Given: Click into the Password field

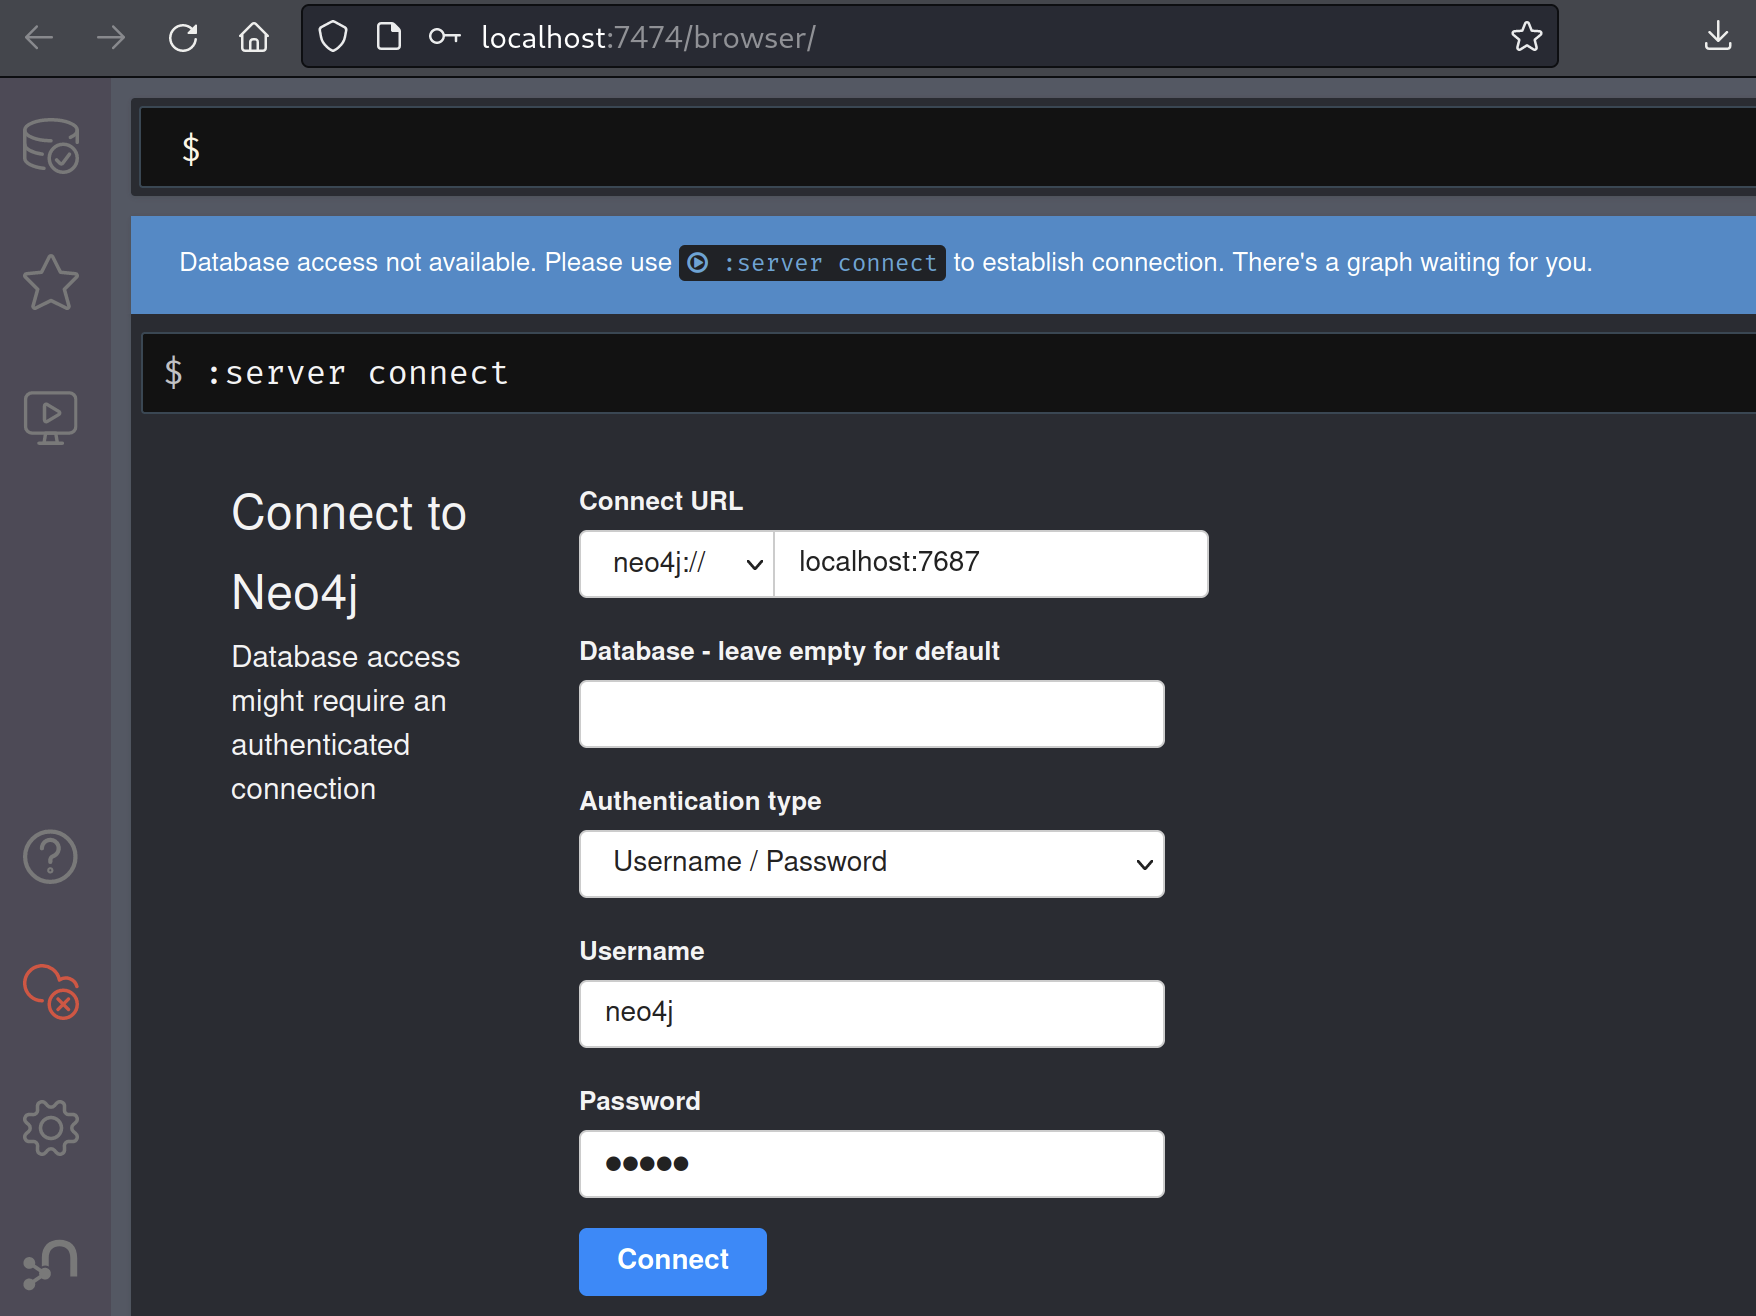Looking at the screenshot, I should [871, 1164].
